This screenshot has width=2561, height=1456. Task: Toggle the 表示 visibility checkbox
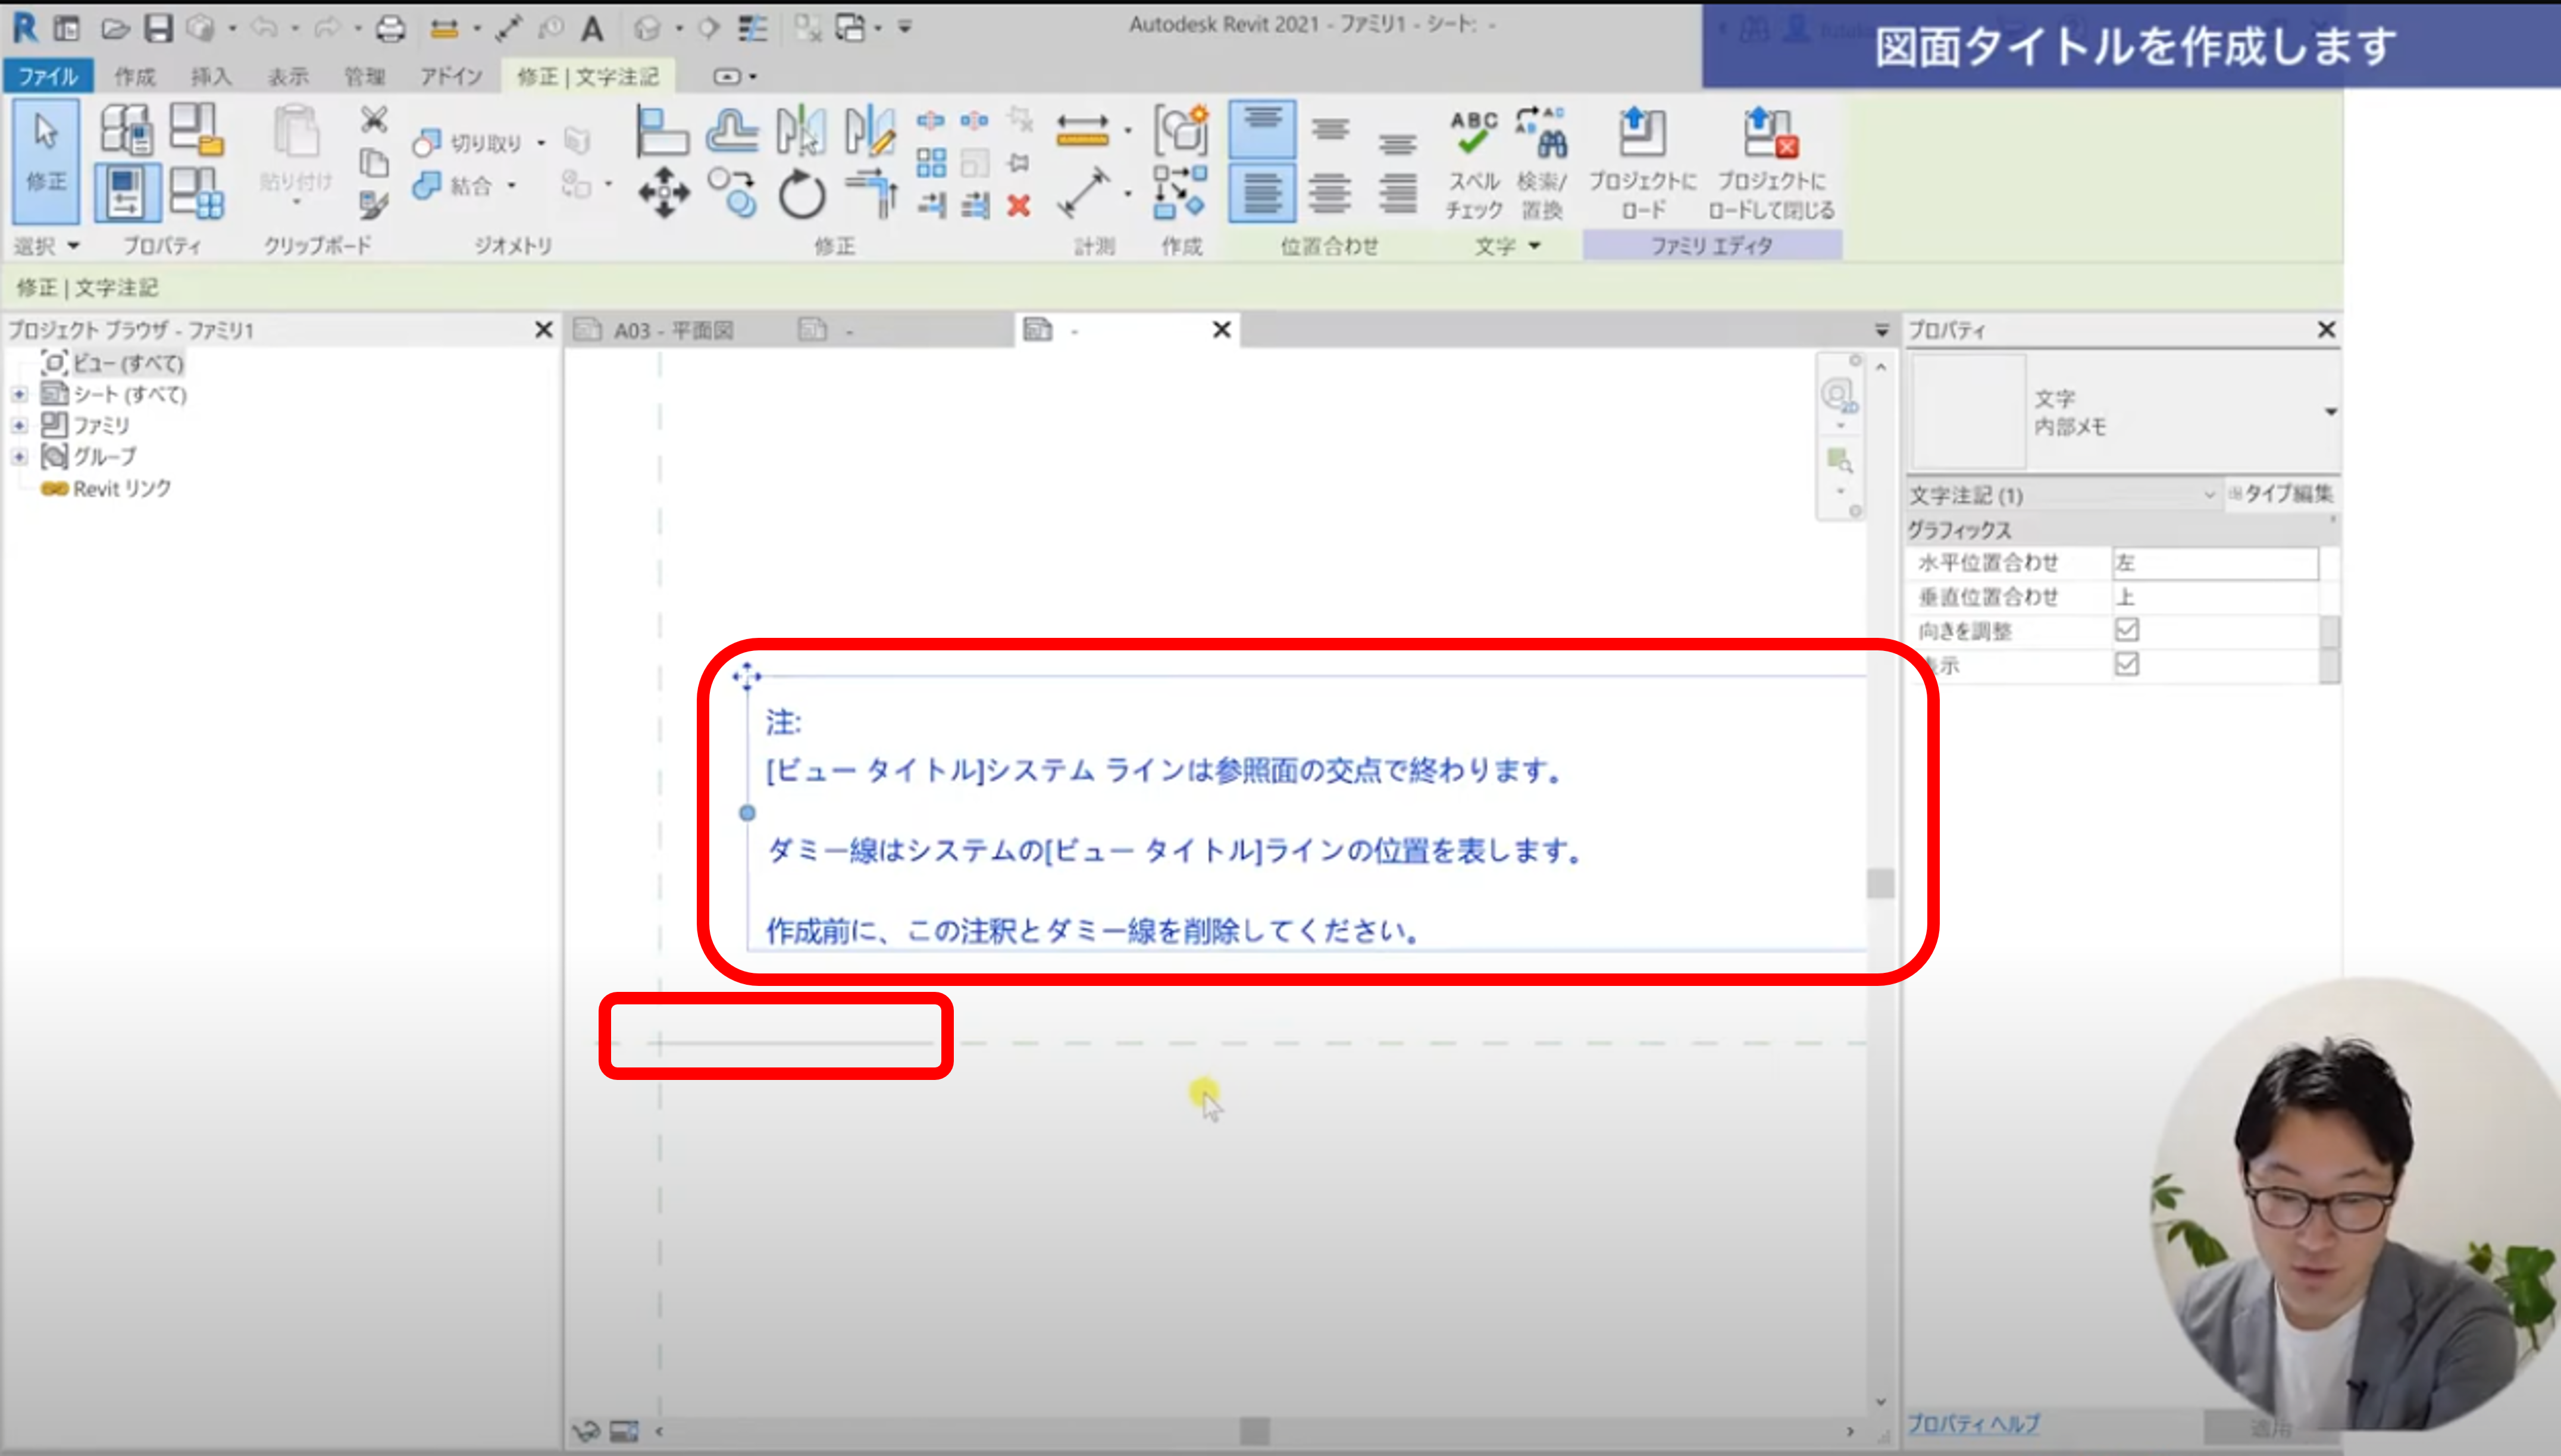(2126, 664)
